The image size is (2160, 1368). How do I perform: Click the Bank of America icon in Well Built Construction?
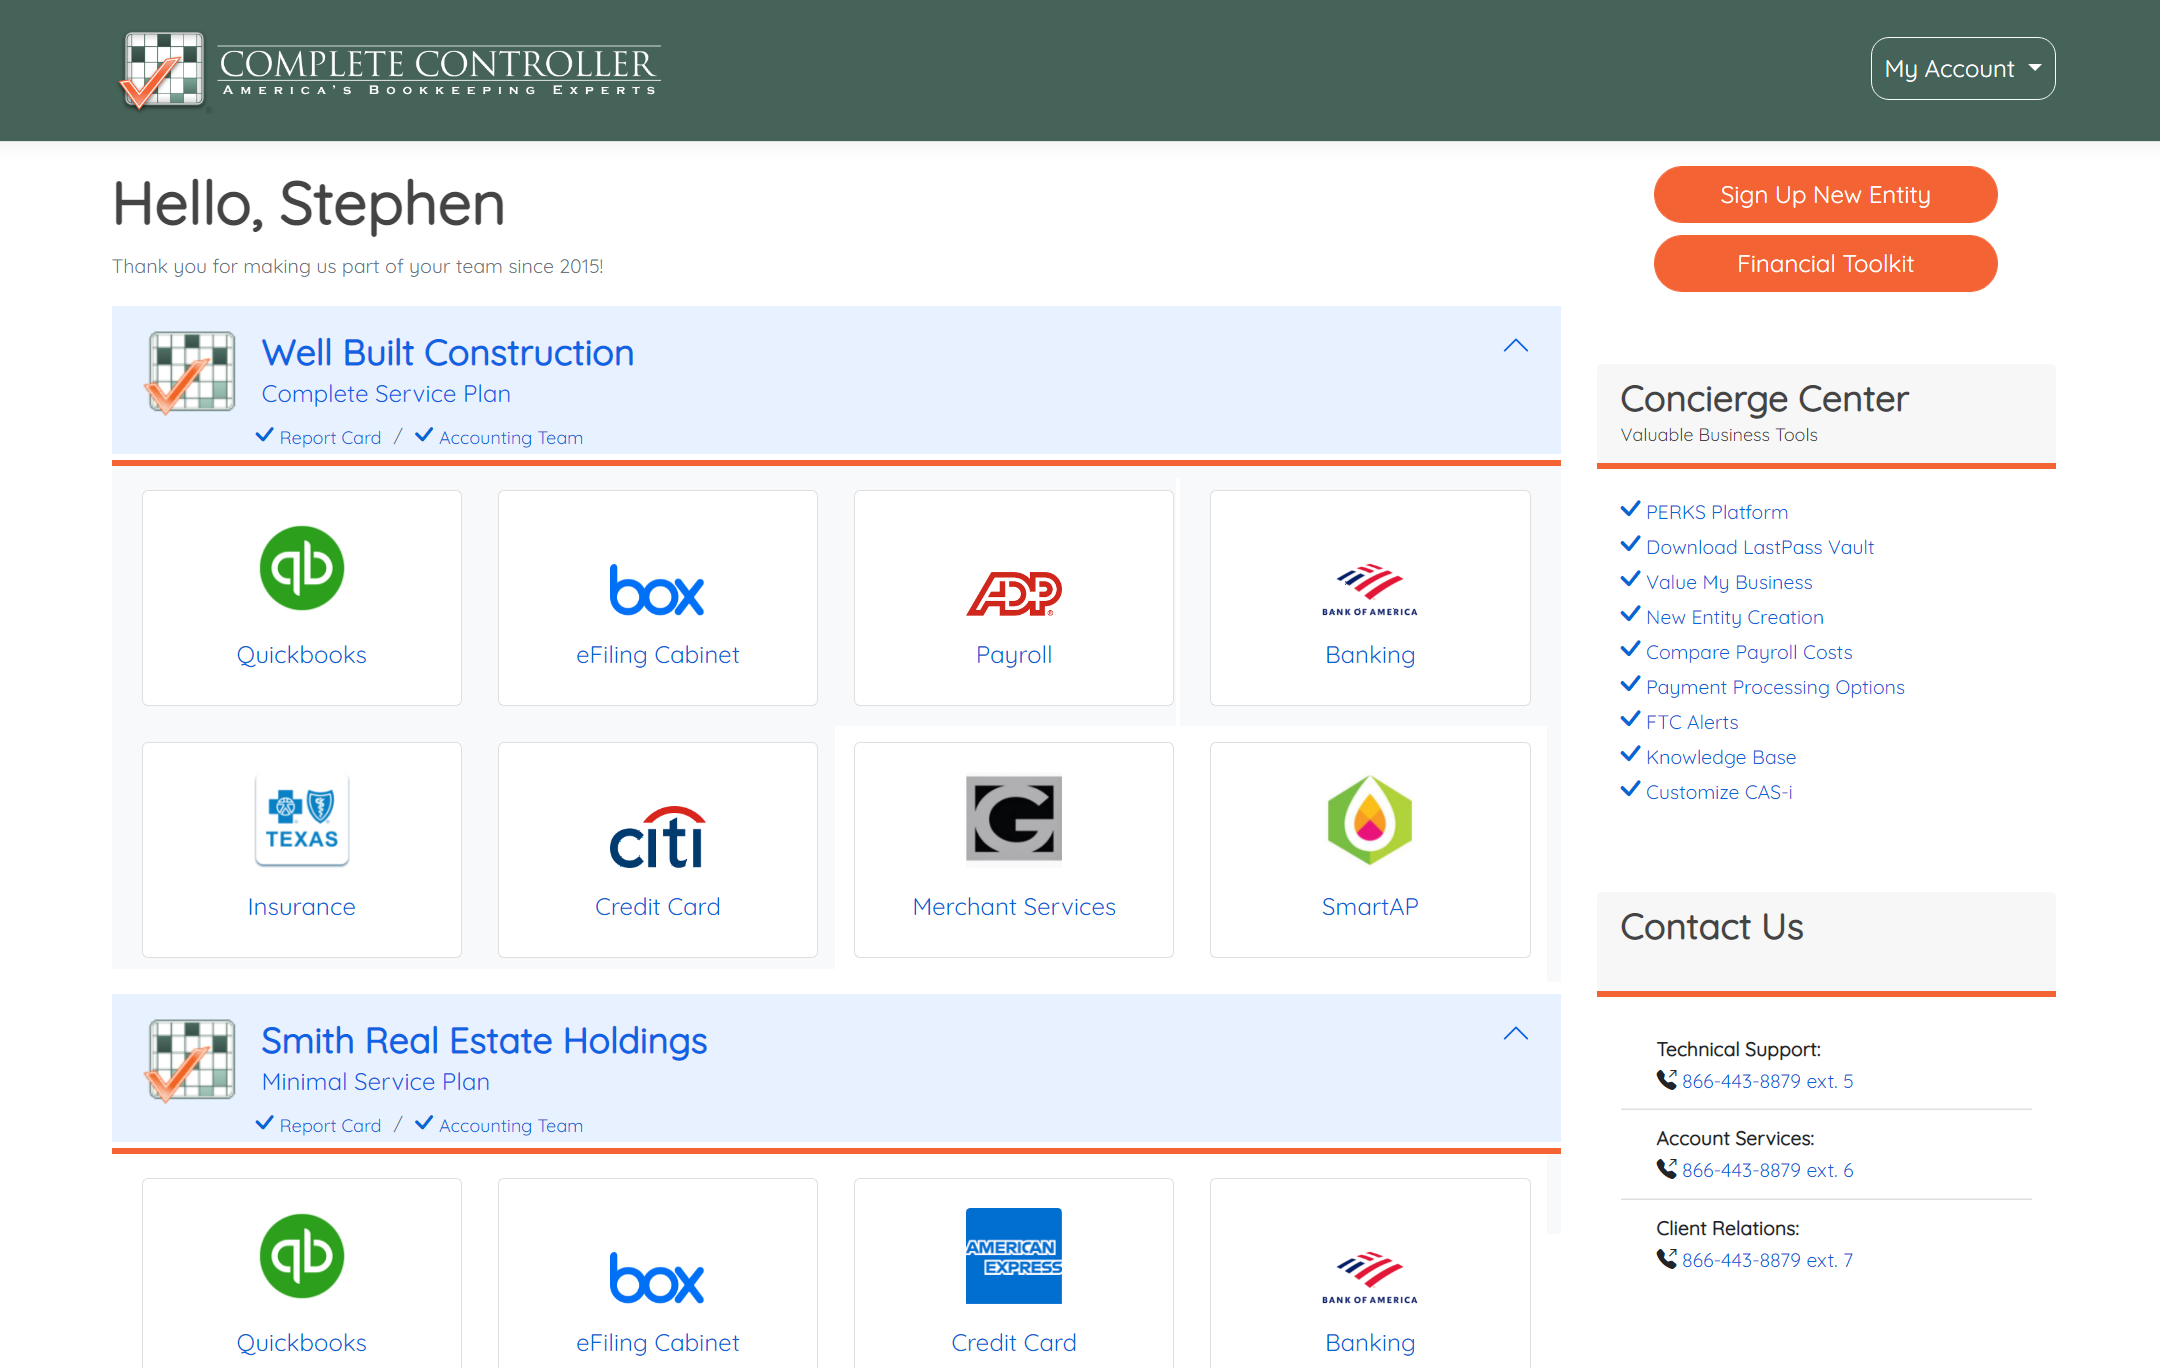1369,590
